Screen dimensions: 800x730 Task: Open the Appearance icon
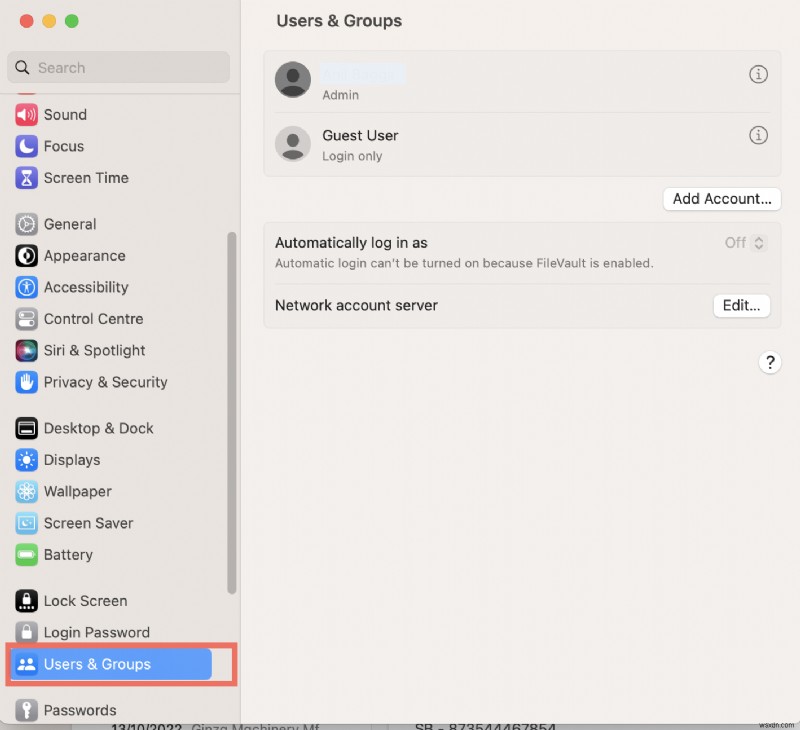[26, 256]
